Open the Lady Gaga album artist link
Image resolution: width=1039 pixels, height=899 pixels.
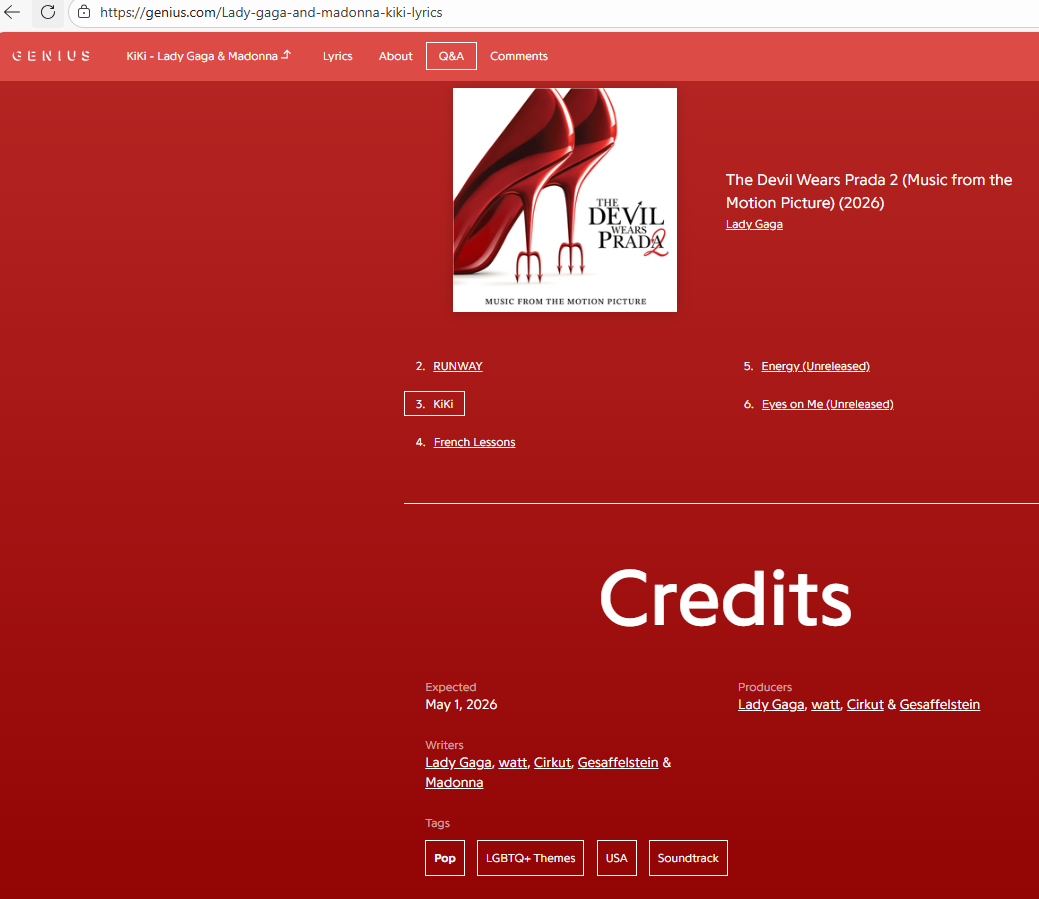tap(754, 224)
